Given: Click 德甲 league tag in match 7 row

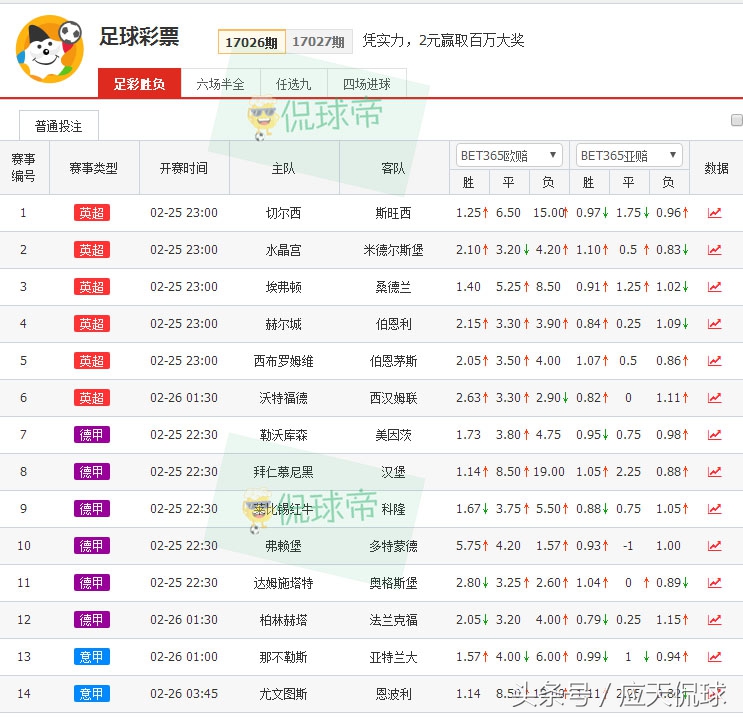Looking at the screenshot, I should click(92, 435).
